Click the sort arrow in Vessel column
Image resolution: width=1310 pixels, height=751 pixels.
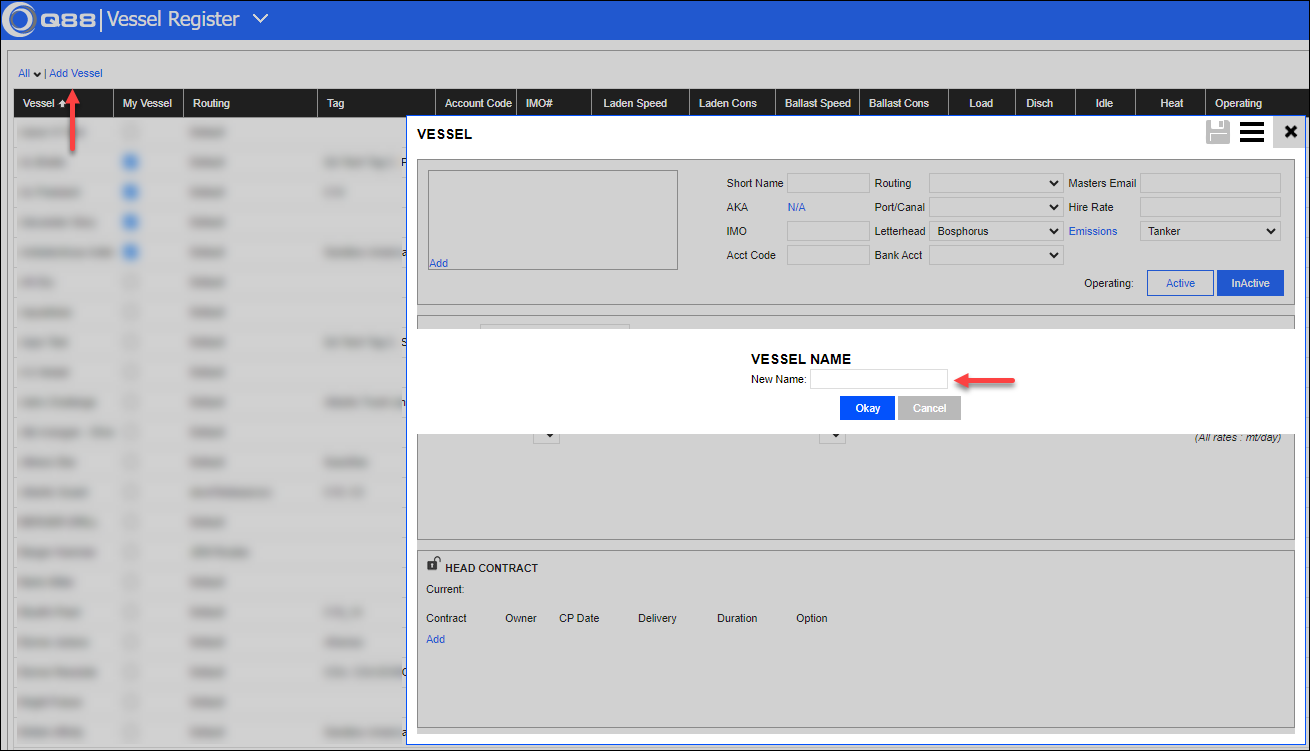point(63,103)
